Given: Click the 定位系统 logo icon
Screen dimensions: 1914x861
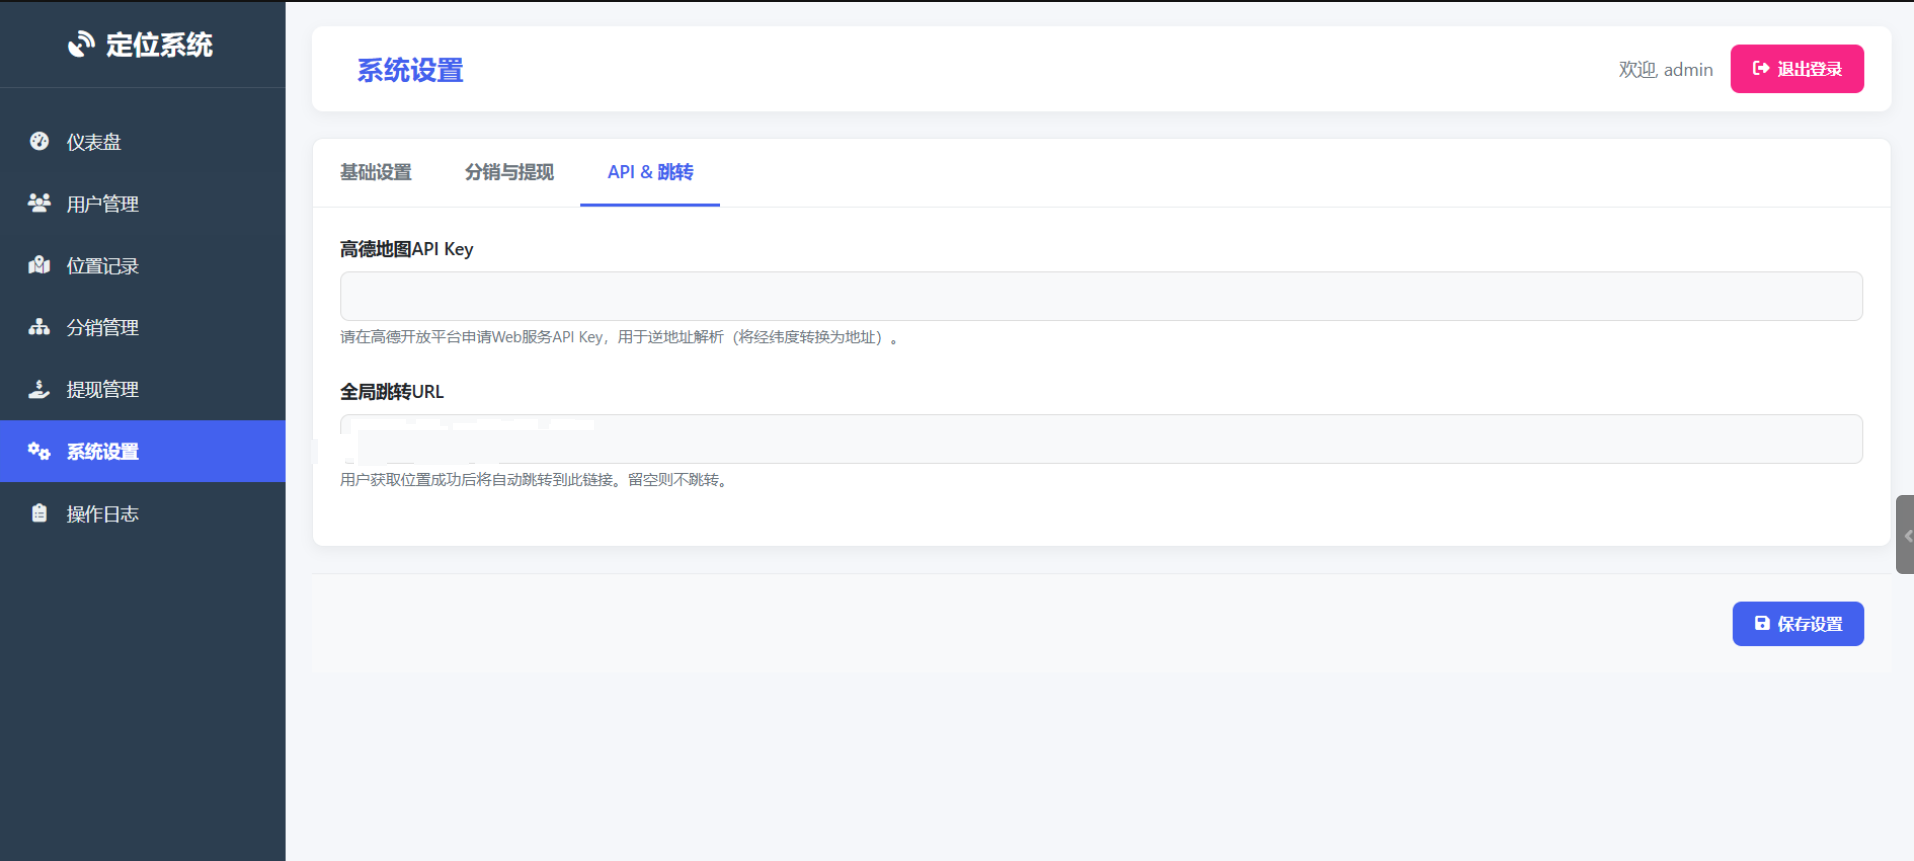Looking at the screenshot, I should click(x=81, y=45).
